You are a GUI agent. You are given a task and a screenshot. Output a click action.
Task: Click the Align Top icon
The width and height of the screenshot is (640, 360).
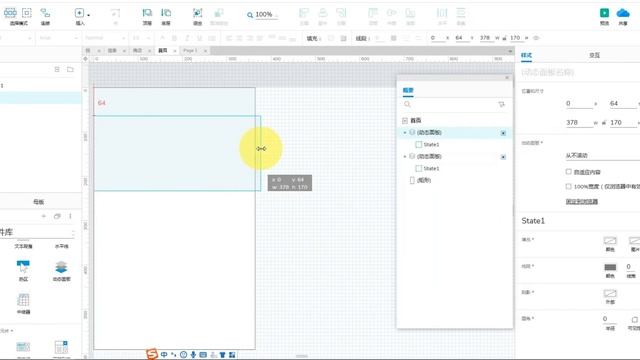click(373, 13)
